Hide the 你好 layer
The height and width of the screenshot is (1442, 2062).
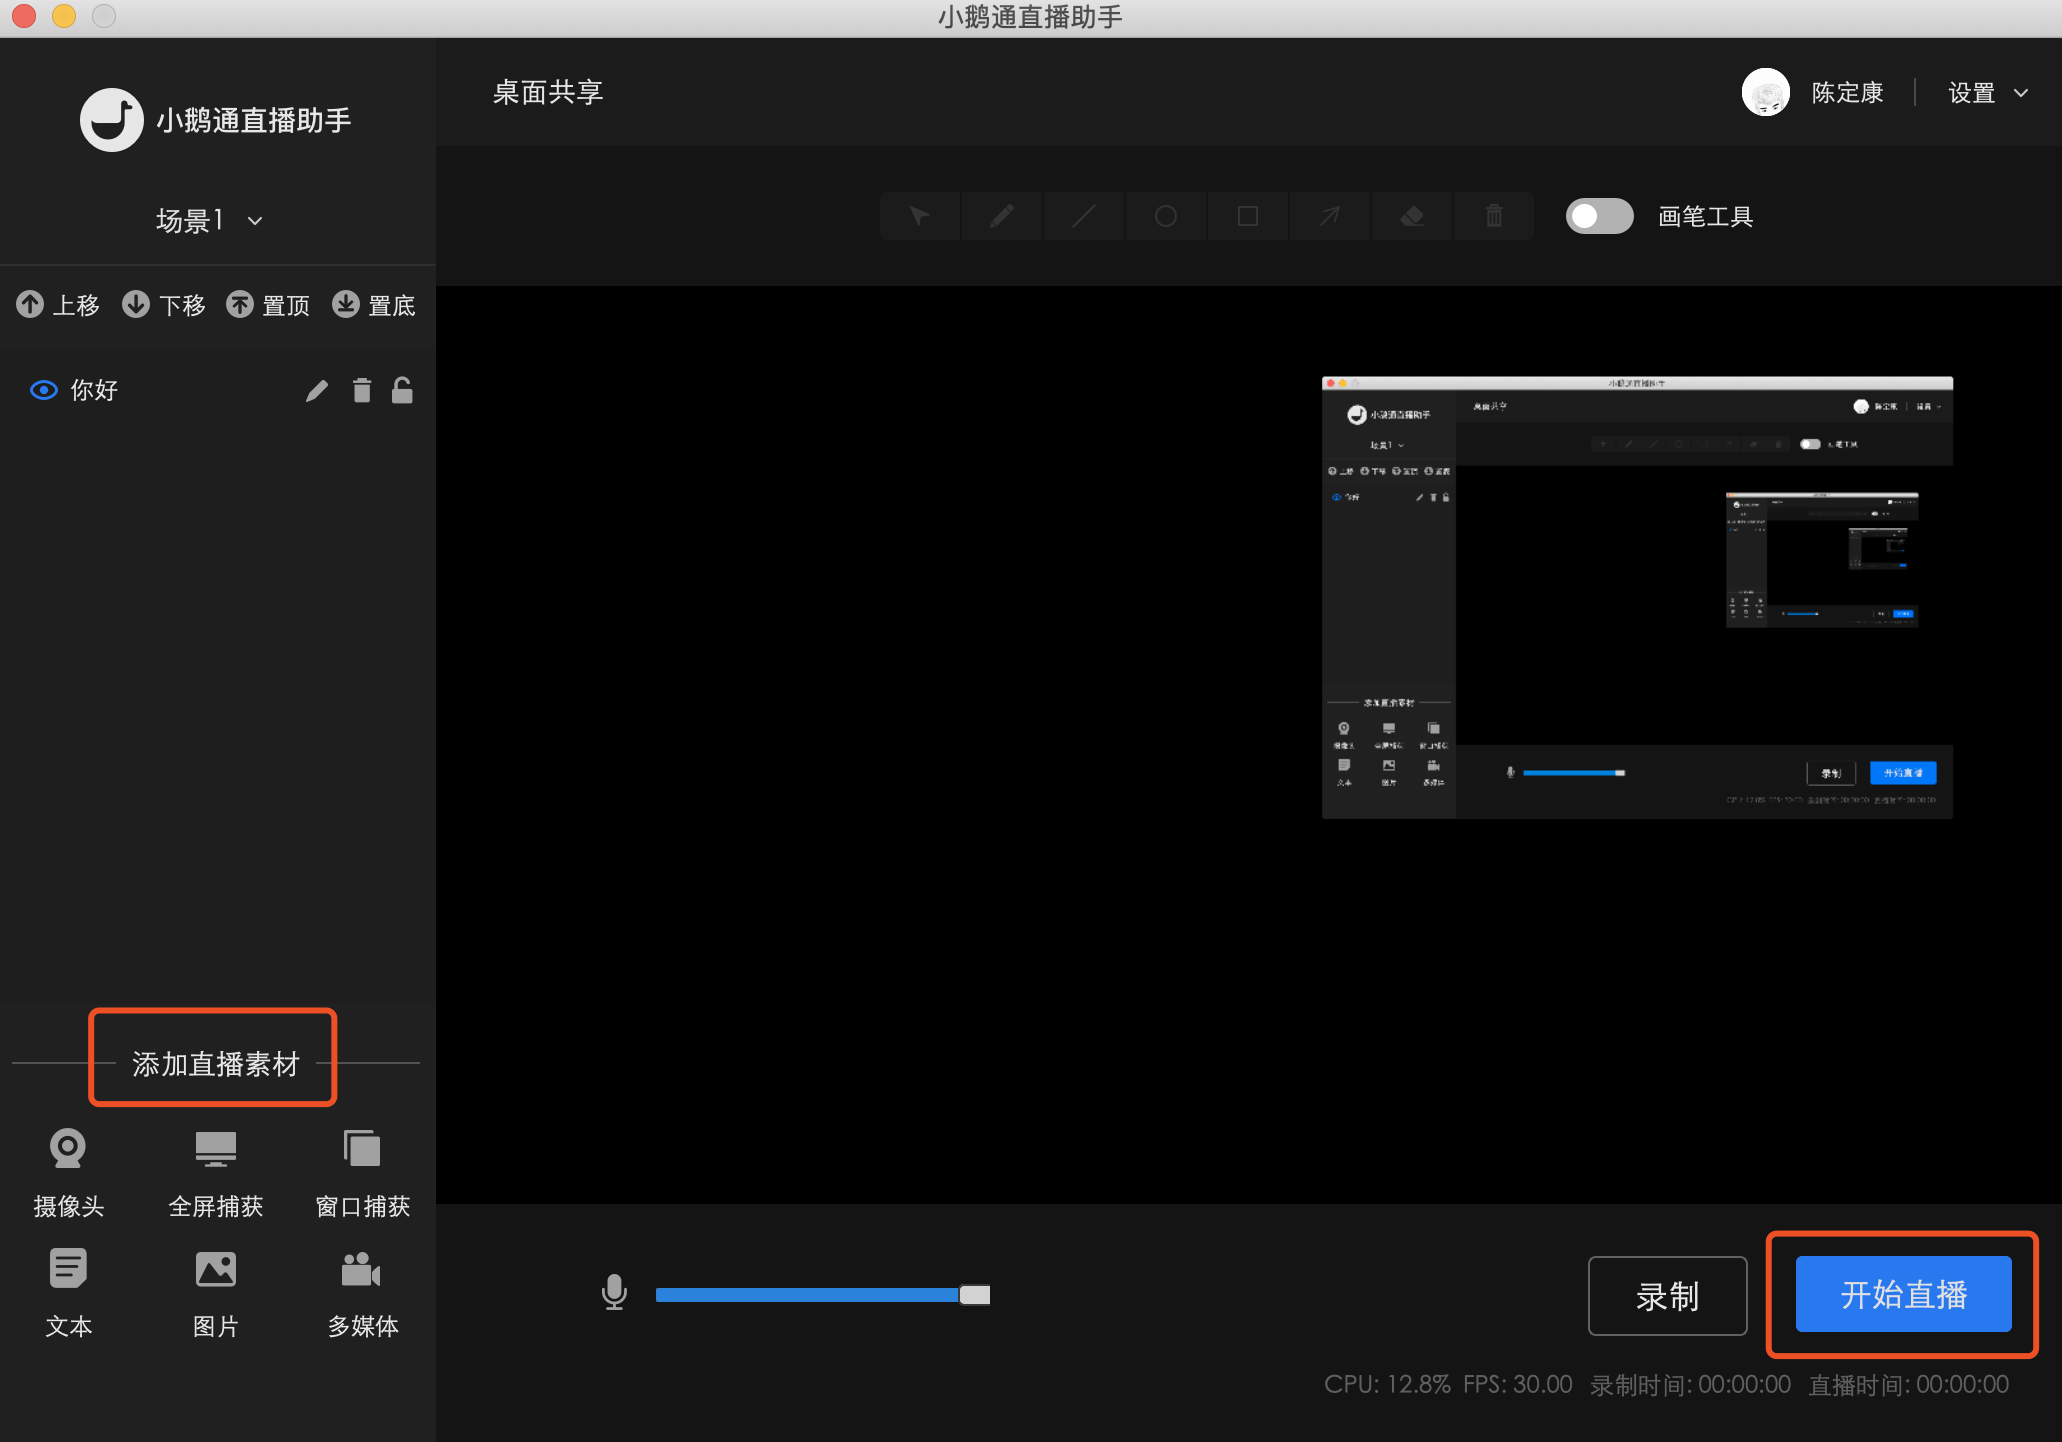43,390
